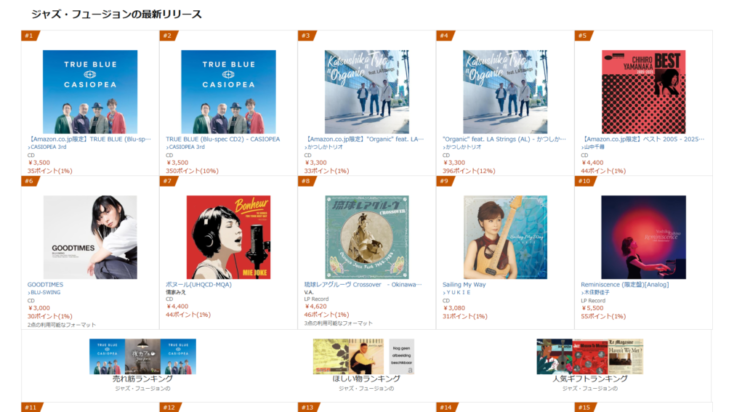This screenshot has height=412, width=750.
Task: Click the GOODTIMES album cover
Action: (x=90, y=237)
